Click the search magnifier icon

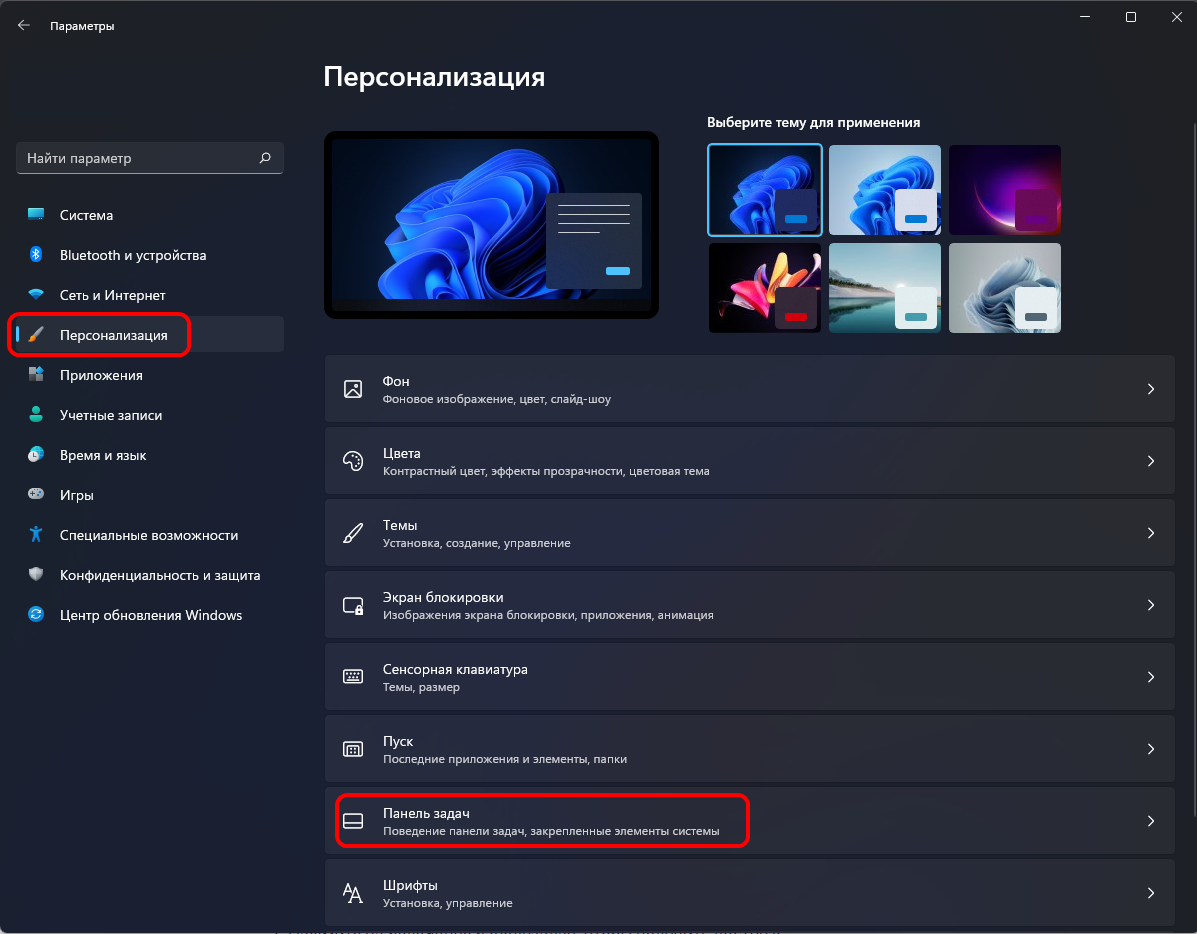pos(265,158)
